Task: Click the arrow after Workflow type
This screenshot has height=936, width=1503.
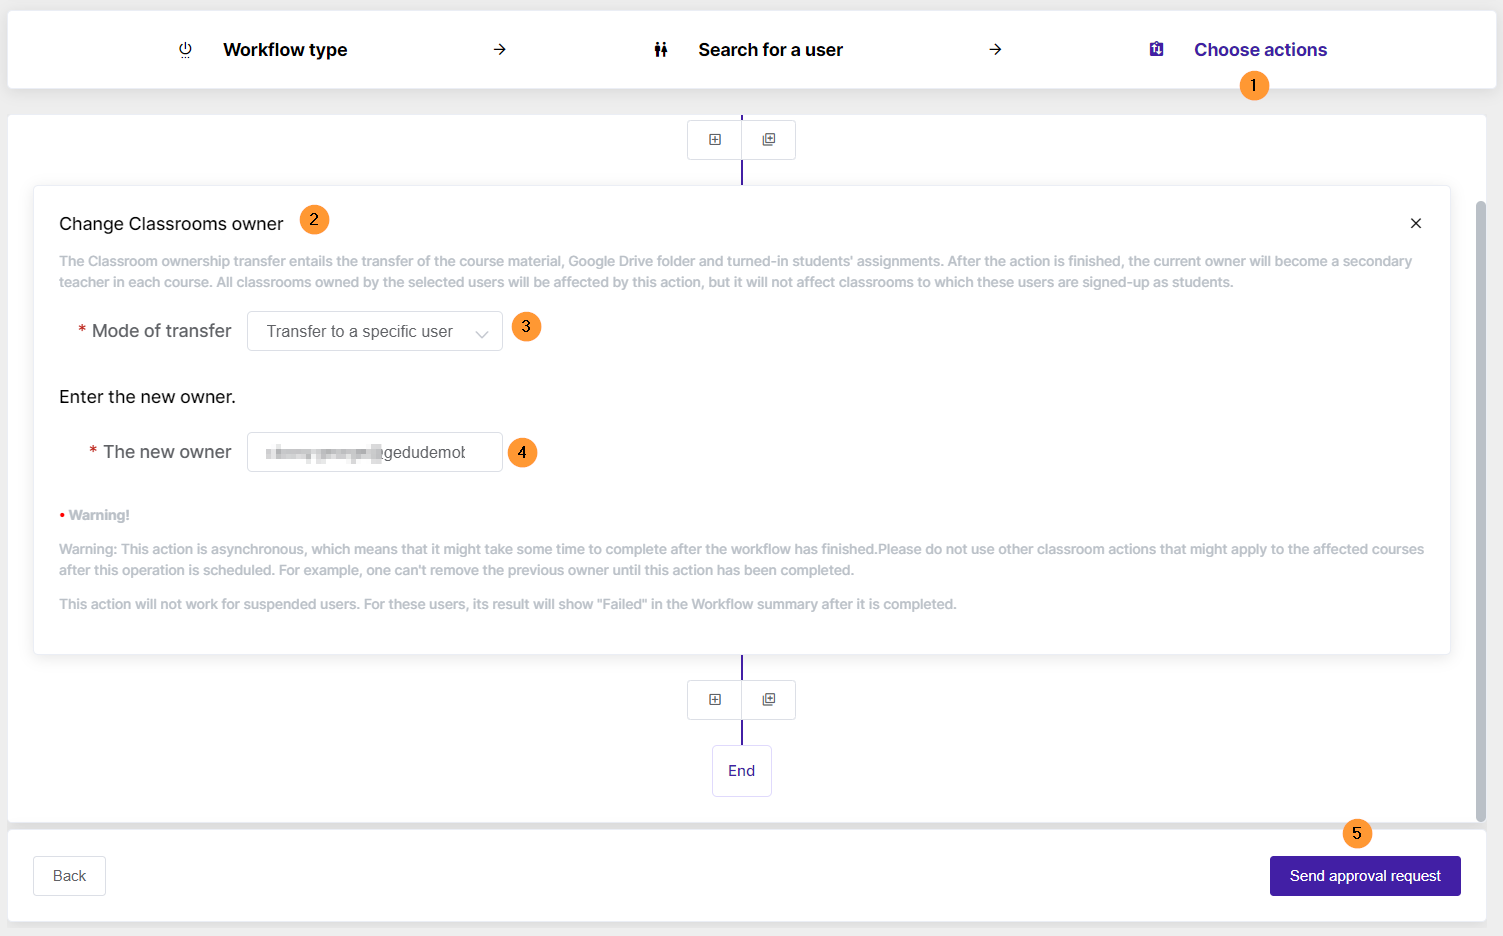Action: tap(500, 49)
